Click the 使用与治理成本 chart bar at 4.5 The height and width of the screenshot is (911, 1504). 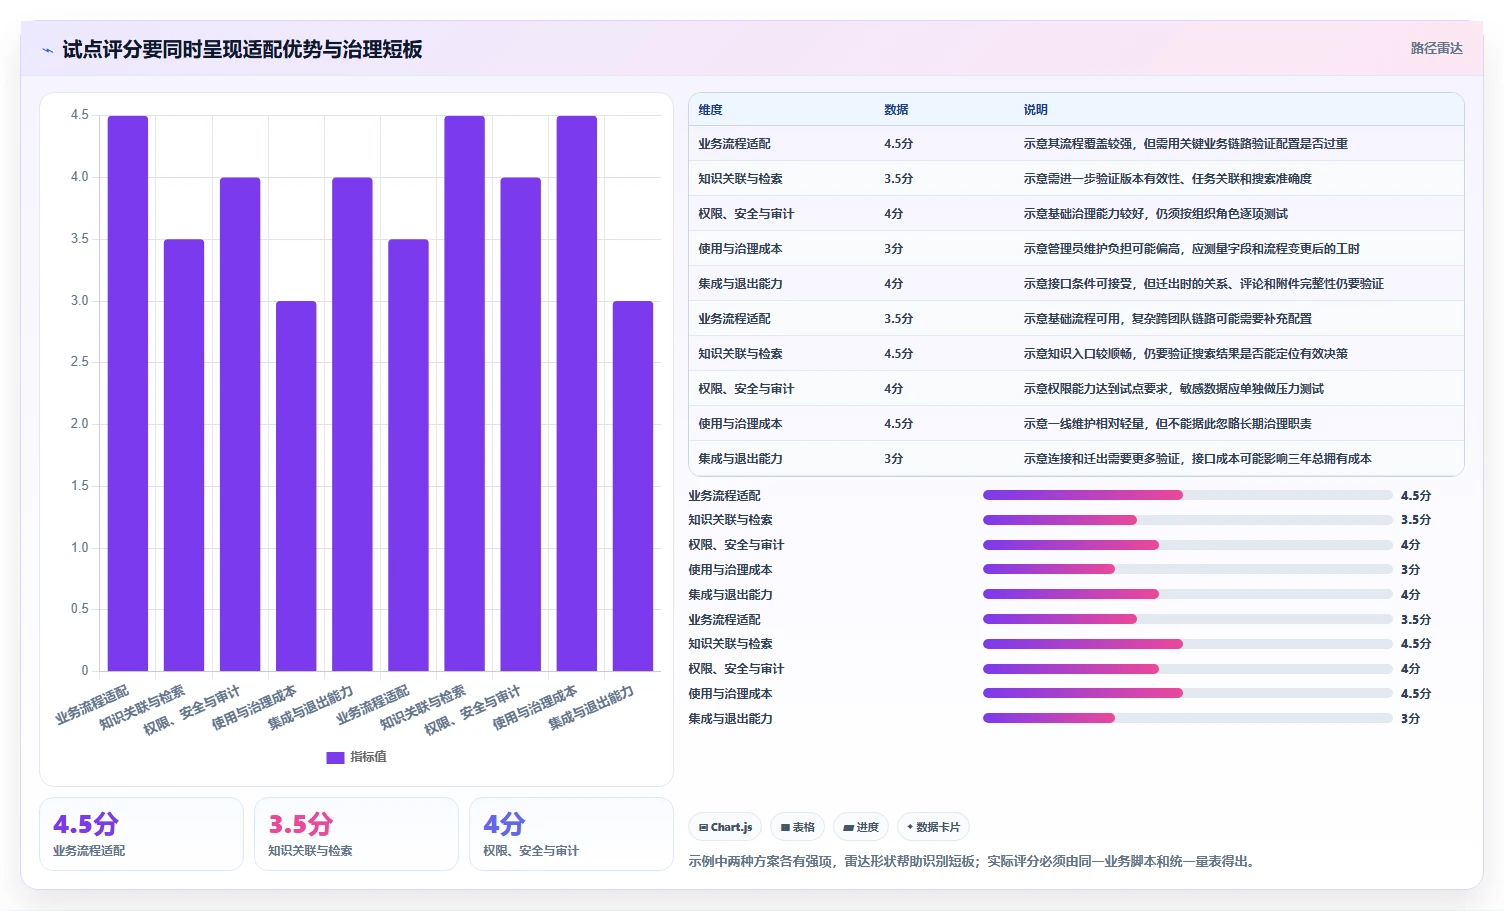point(577,393)
